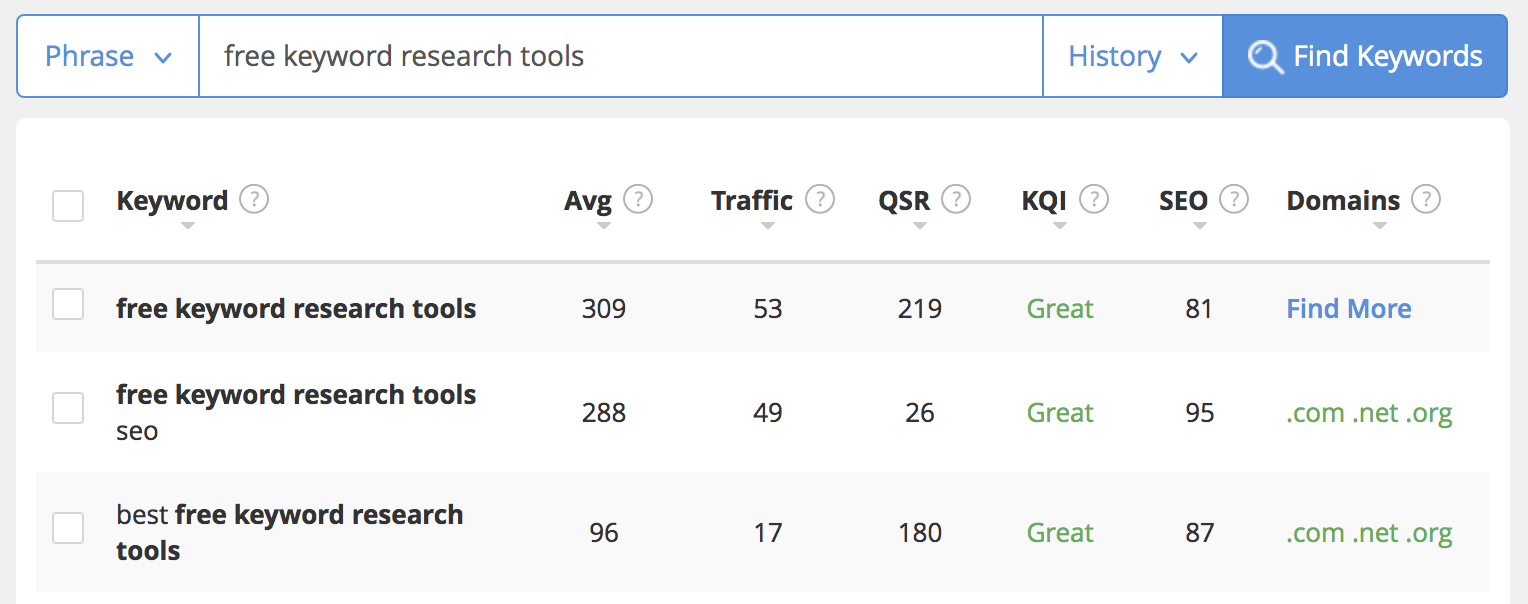Click the SEO score 87
The width and height of the screenshot is (1528, 604).
pos(1199,533)
